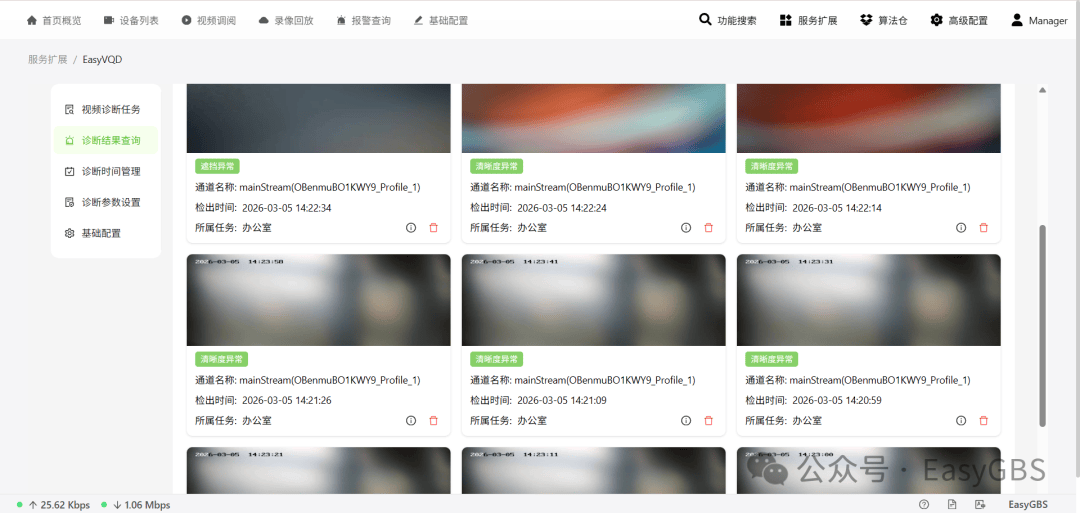Click the 遮挡异常 tag on the 14:22:34 card

click(217, 166)
